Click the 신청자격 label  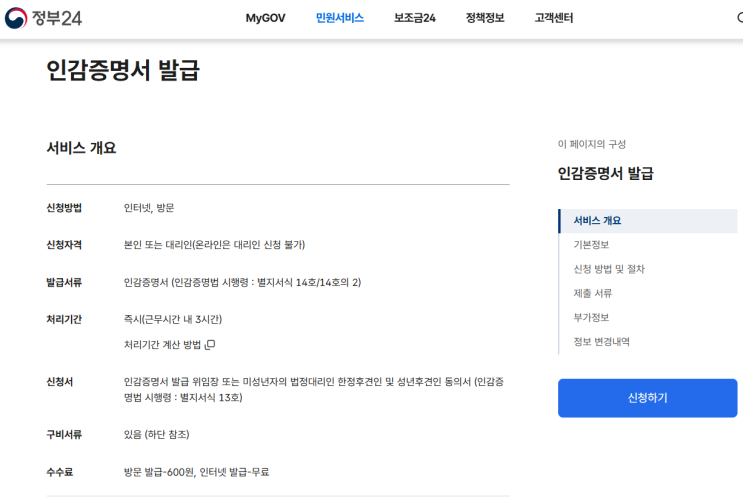click(x=64, y=245)
